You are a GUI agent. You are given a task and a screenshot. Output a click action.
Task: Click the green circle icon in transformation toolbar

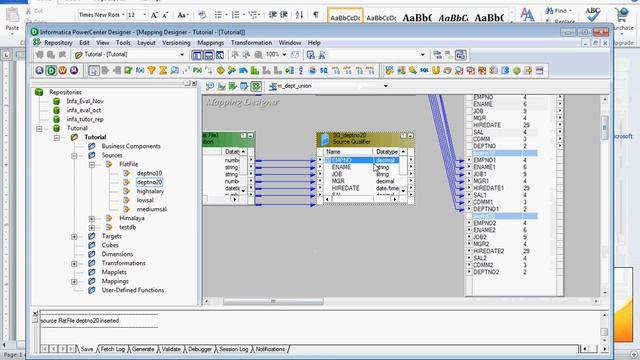[x=517, y=71]
